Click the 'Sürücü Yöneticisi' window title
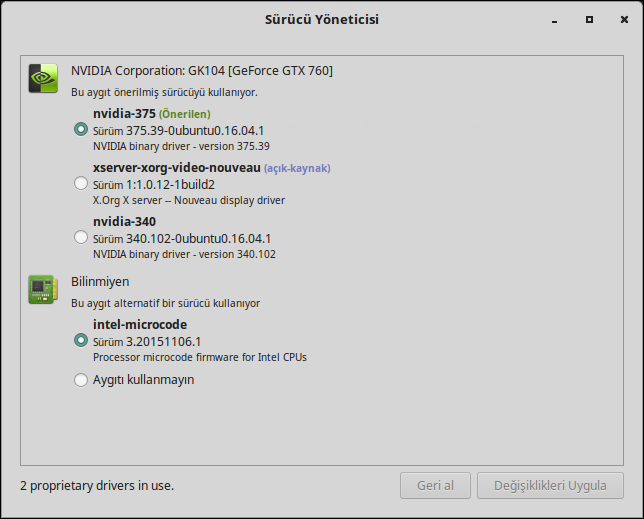The height and width of the screenshot is (519, 644). pyautogui.click(x=322, y=20)
